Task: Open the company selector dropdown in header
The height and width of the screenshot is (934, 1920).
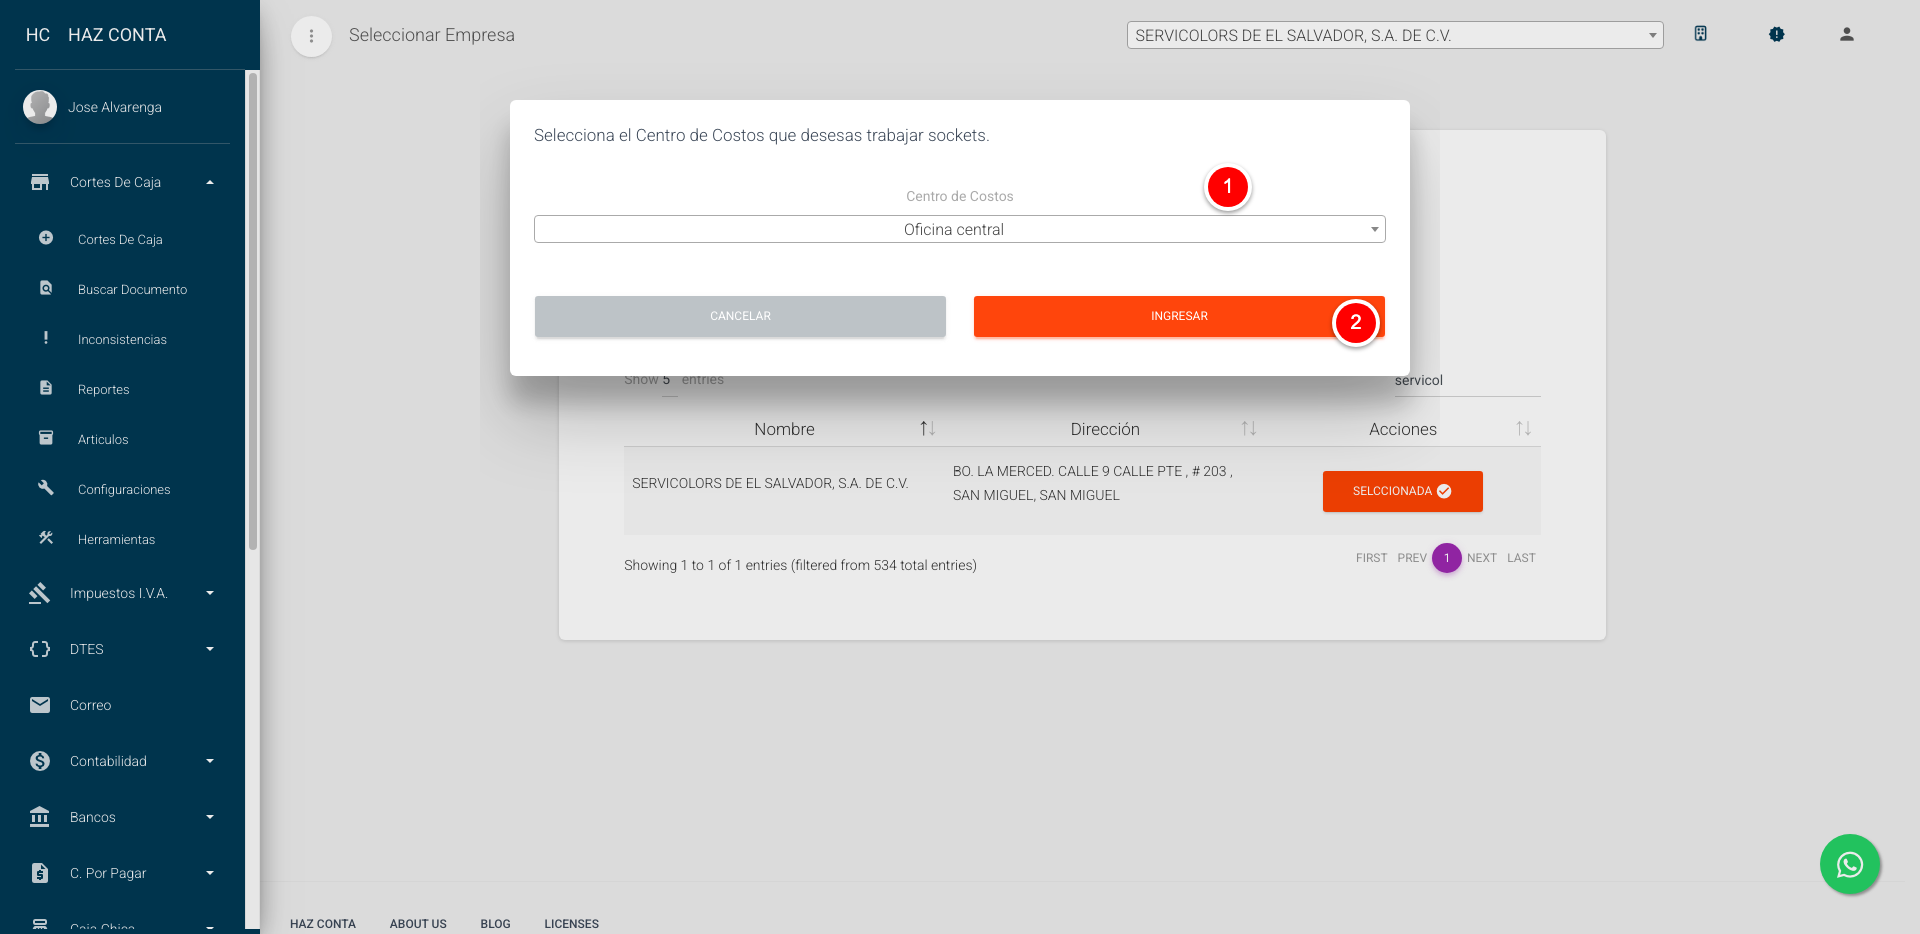Action: (x=1394, y=35)
